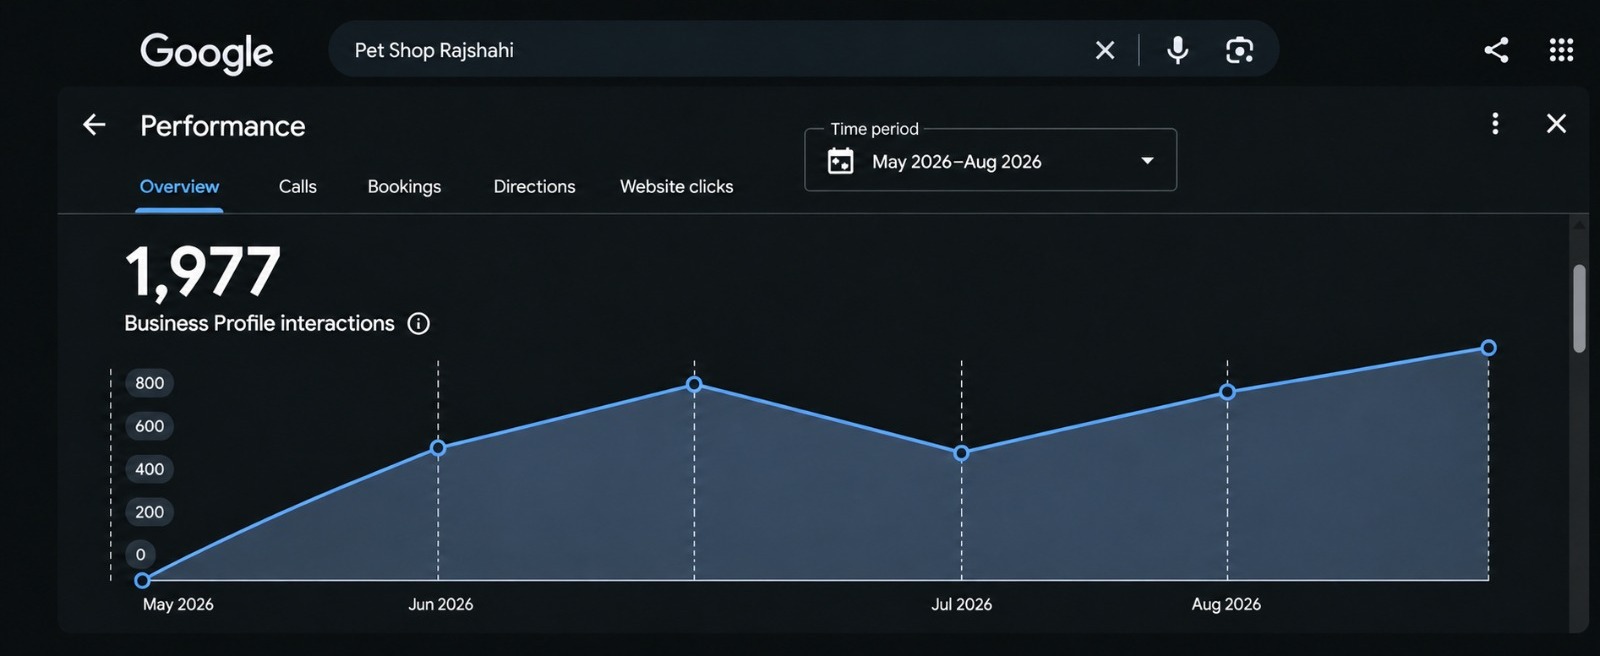Click the May 2026 axis label
The width and height of the screenshot is (1600, 656).
coord(178,604)
